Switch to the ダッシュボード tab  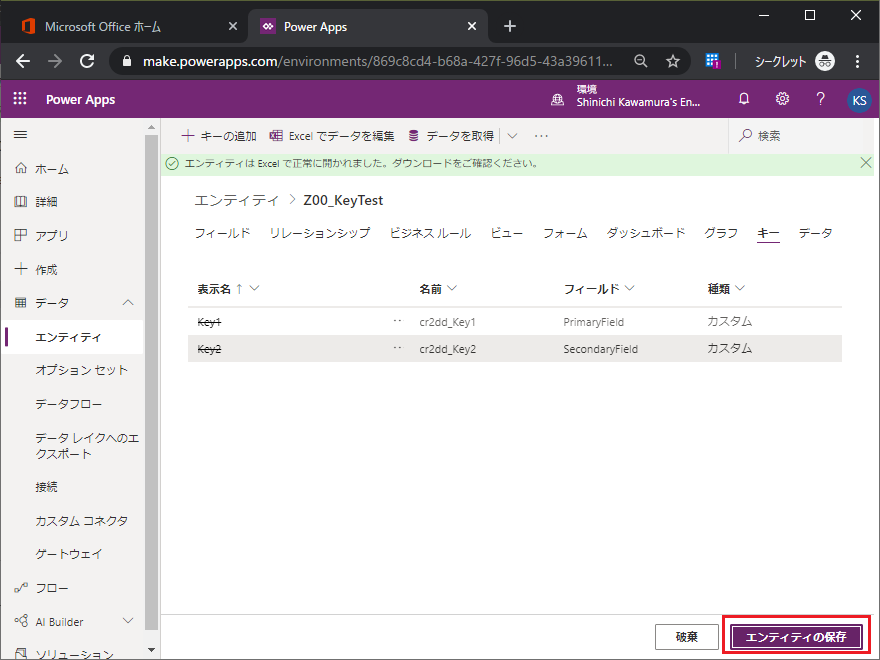point(645,233)
